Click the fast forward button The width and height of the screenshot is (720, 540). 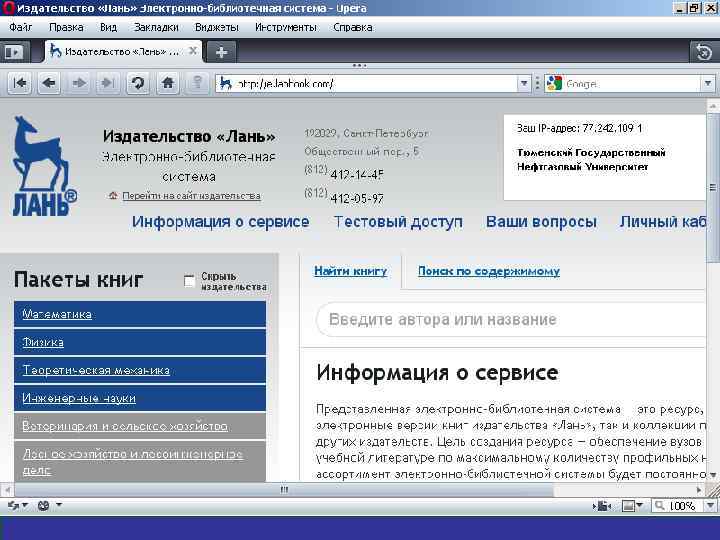[108, 83]
